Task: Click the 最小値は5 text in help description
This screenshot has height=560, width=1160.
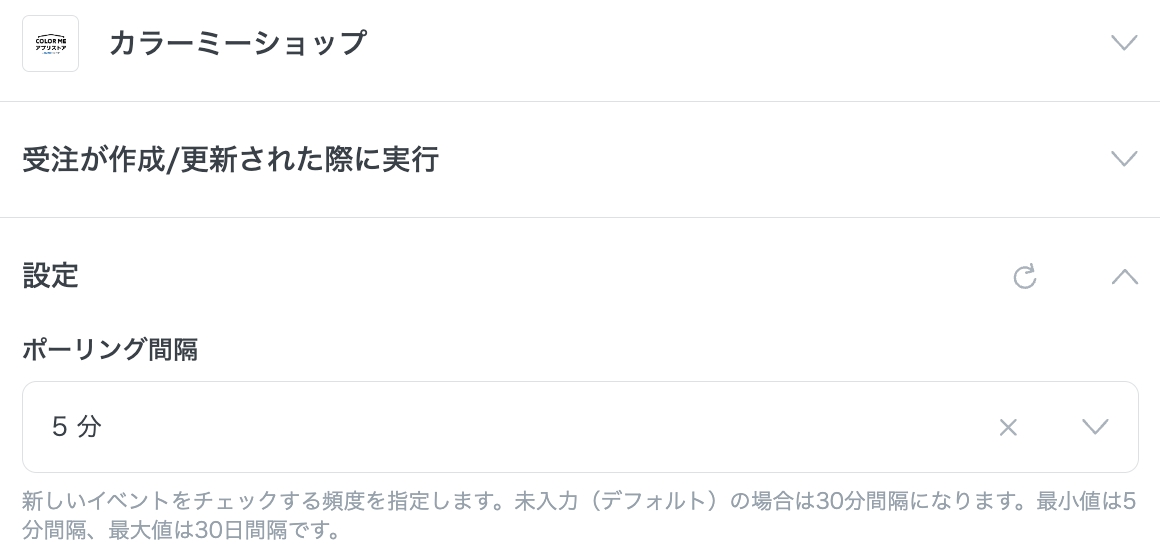Action: pos(1086,501)
